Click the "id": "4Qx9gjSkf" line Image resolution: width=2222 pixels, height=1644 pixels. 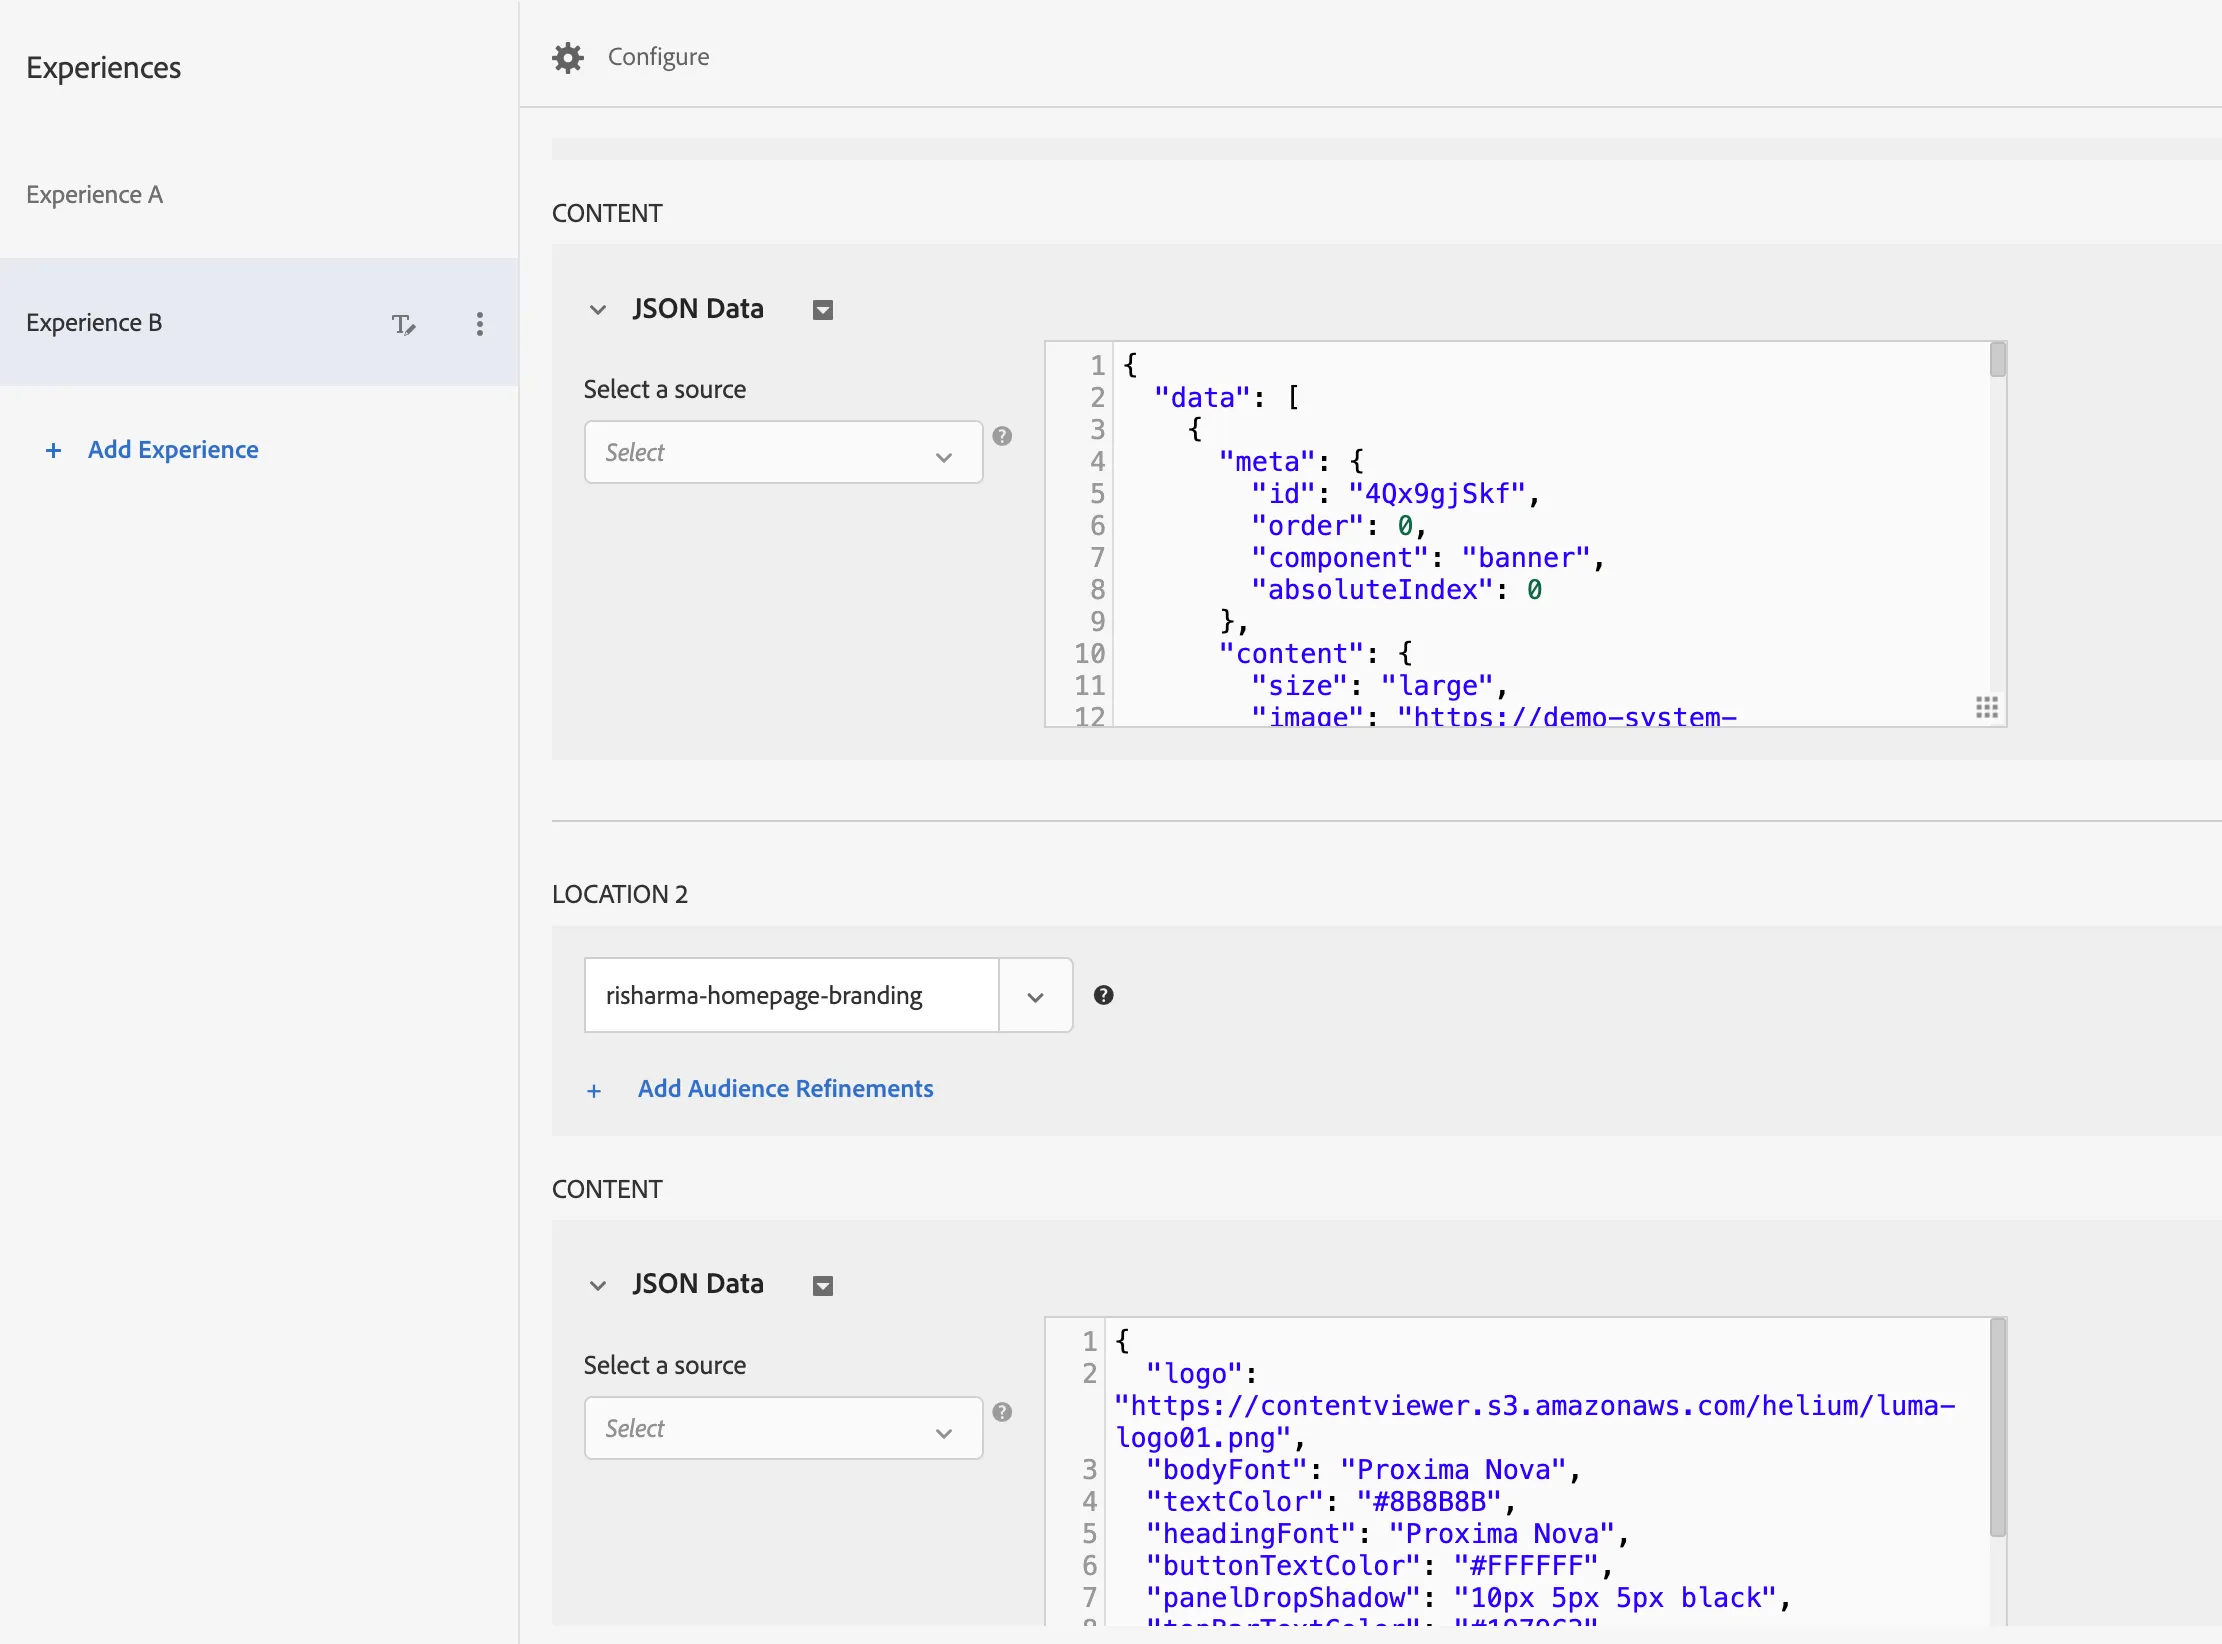1396,494
